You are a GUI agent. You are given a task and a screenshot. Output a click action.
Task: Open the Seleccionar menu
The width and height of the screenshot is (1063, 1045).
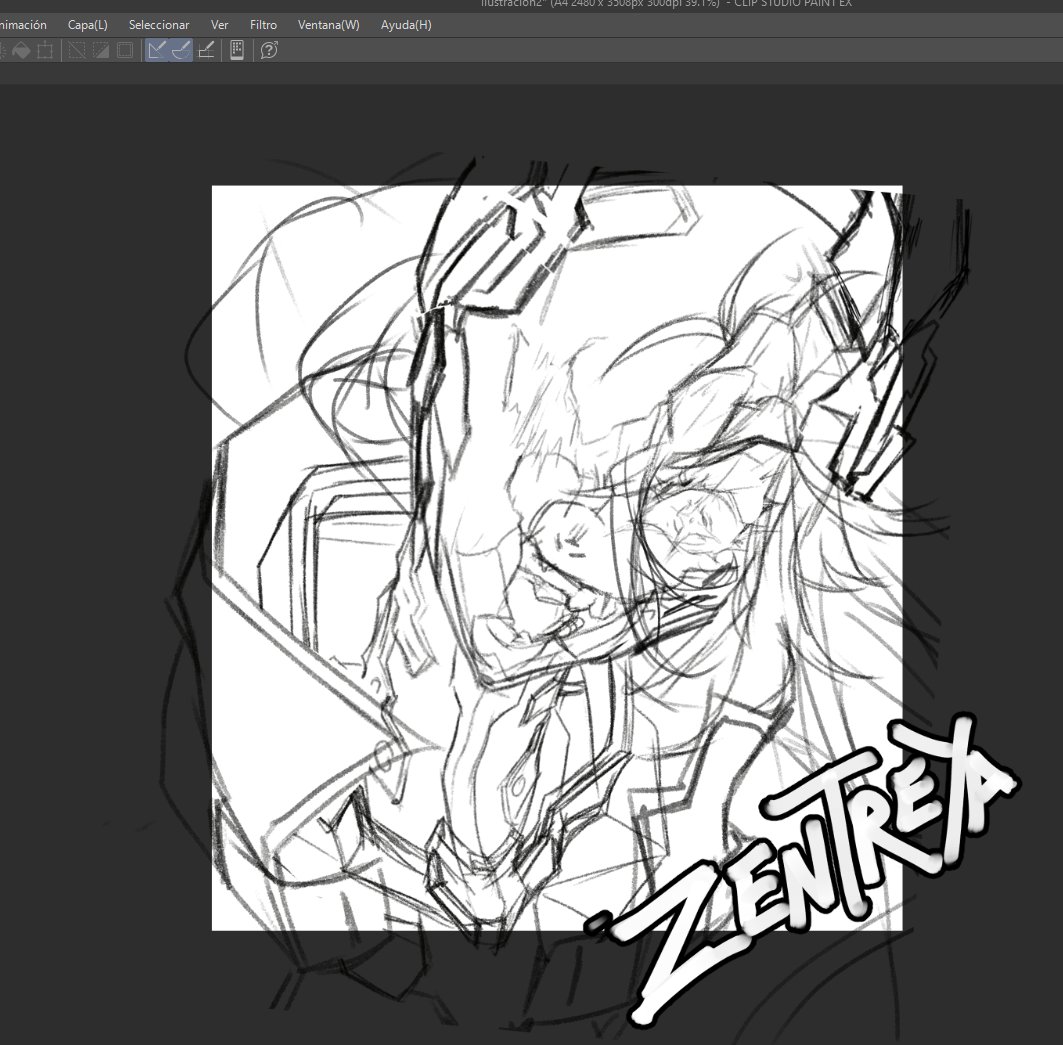click(x=159, y=25)
